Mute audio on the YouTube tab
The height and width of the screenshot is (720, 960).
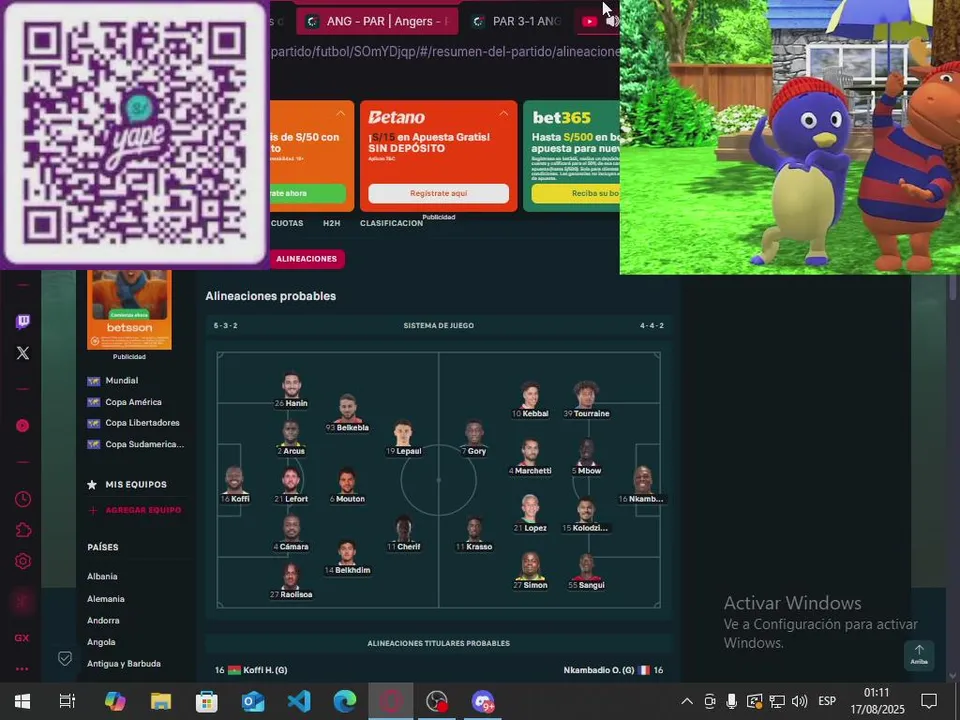pos(611,21)
